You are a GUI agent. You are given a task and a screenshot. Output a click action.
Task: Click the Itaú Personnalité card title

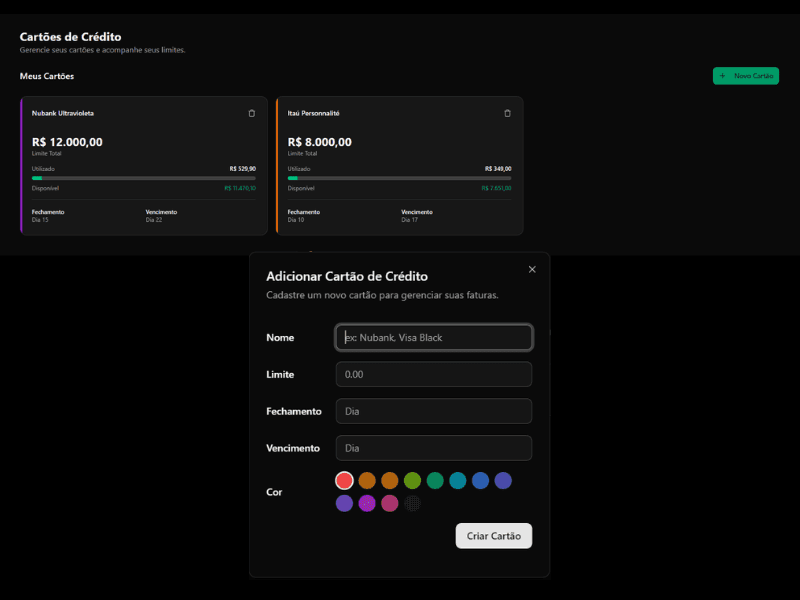click(314, 113)
